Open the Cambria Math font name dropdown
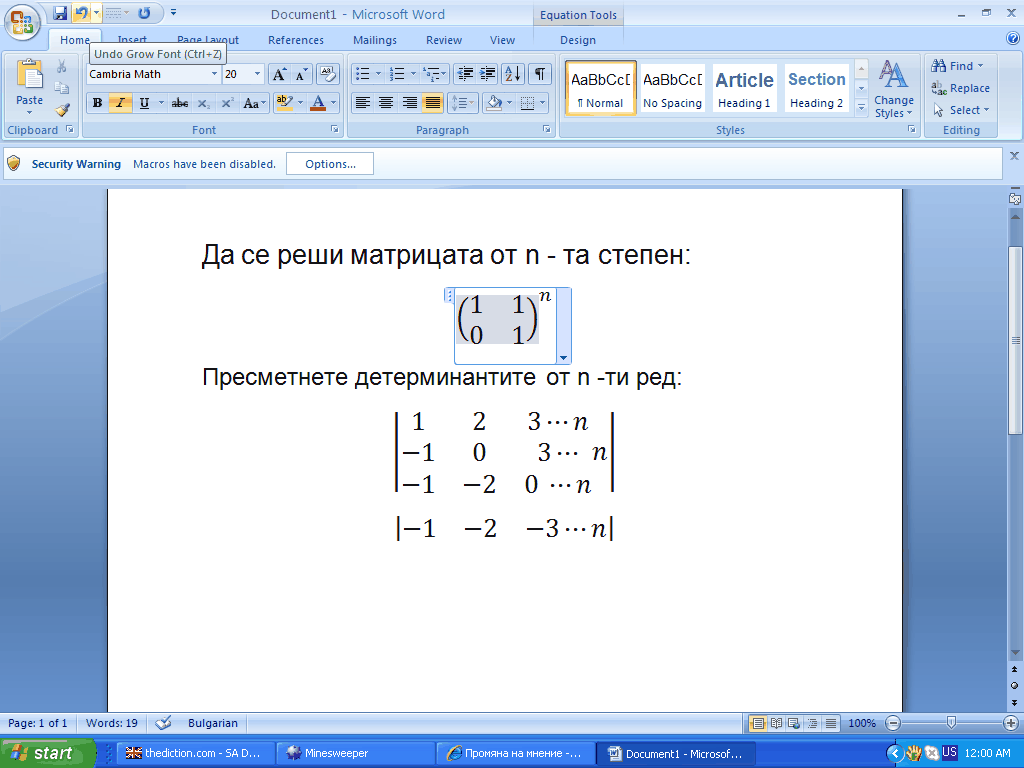This screenshot has height=768, width=1024. pyautogui.click(x=214, y=74)
